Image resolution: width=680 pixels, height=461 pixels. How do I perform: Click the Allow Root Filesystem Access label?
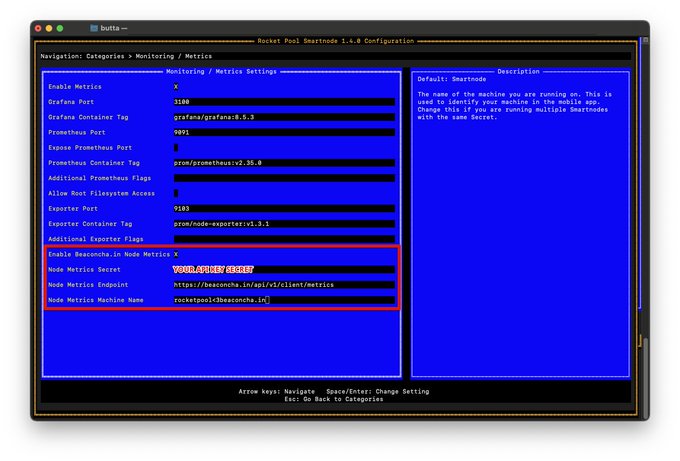[x=101, y=193]
